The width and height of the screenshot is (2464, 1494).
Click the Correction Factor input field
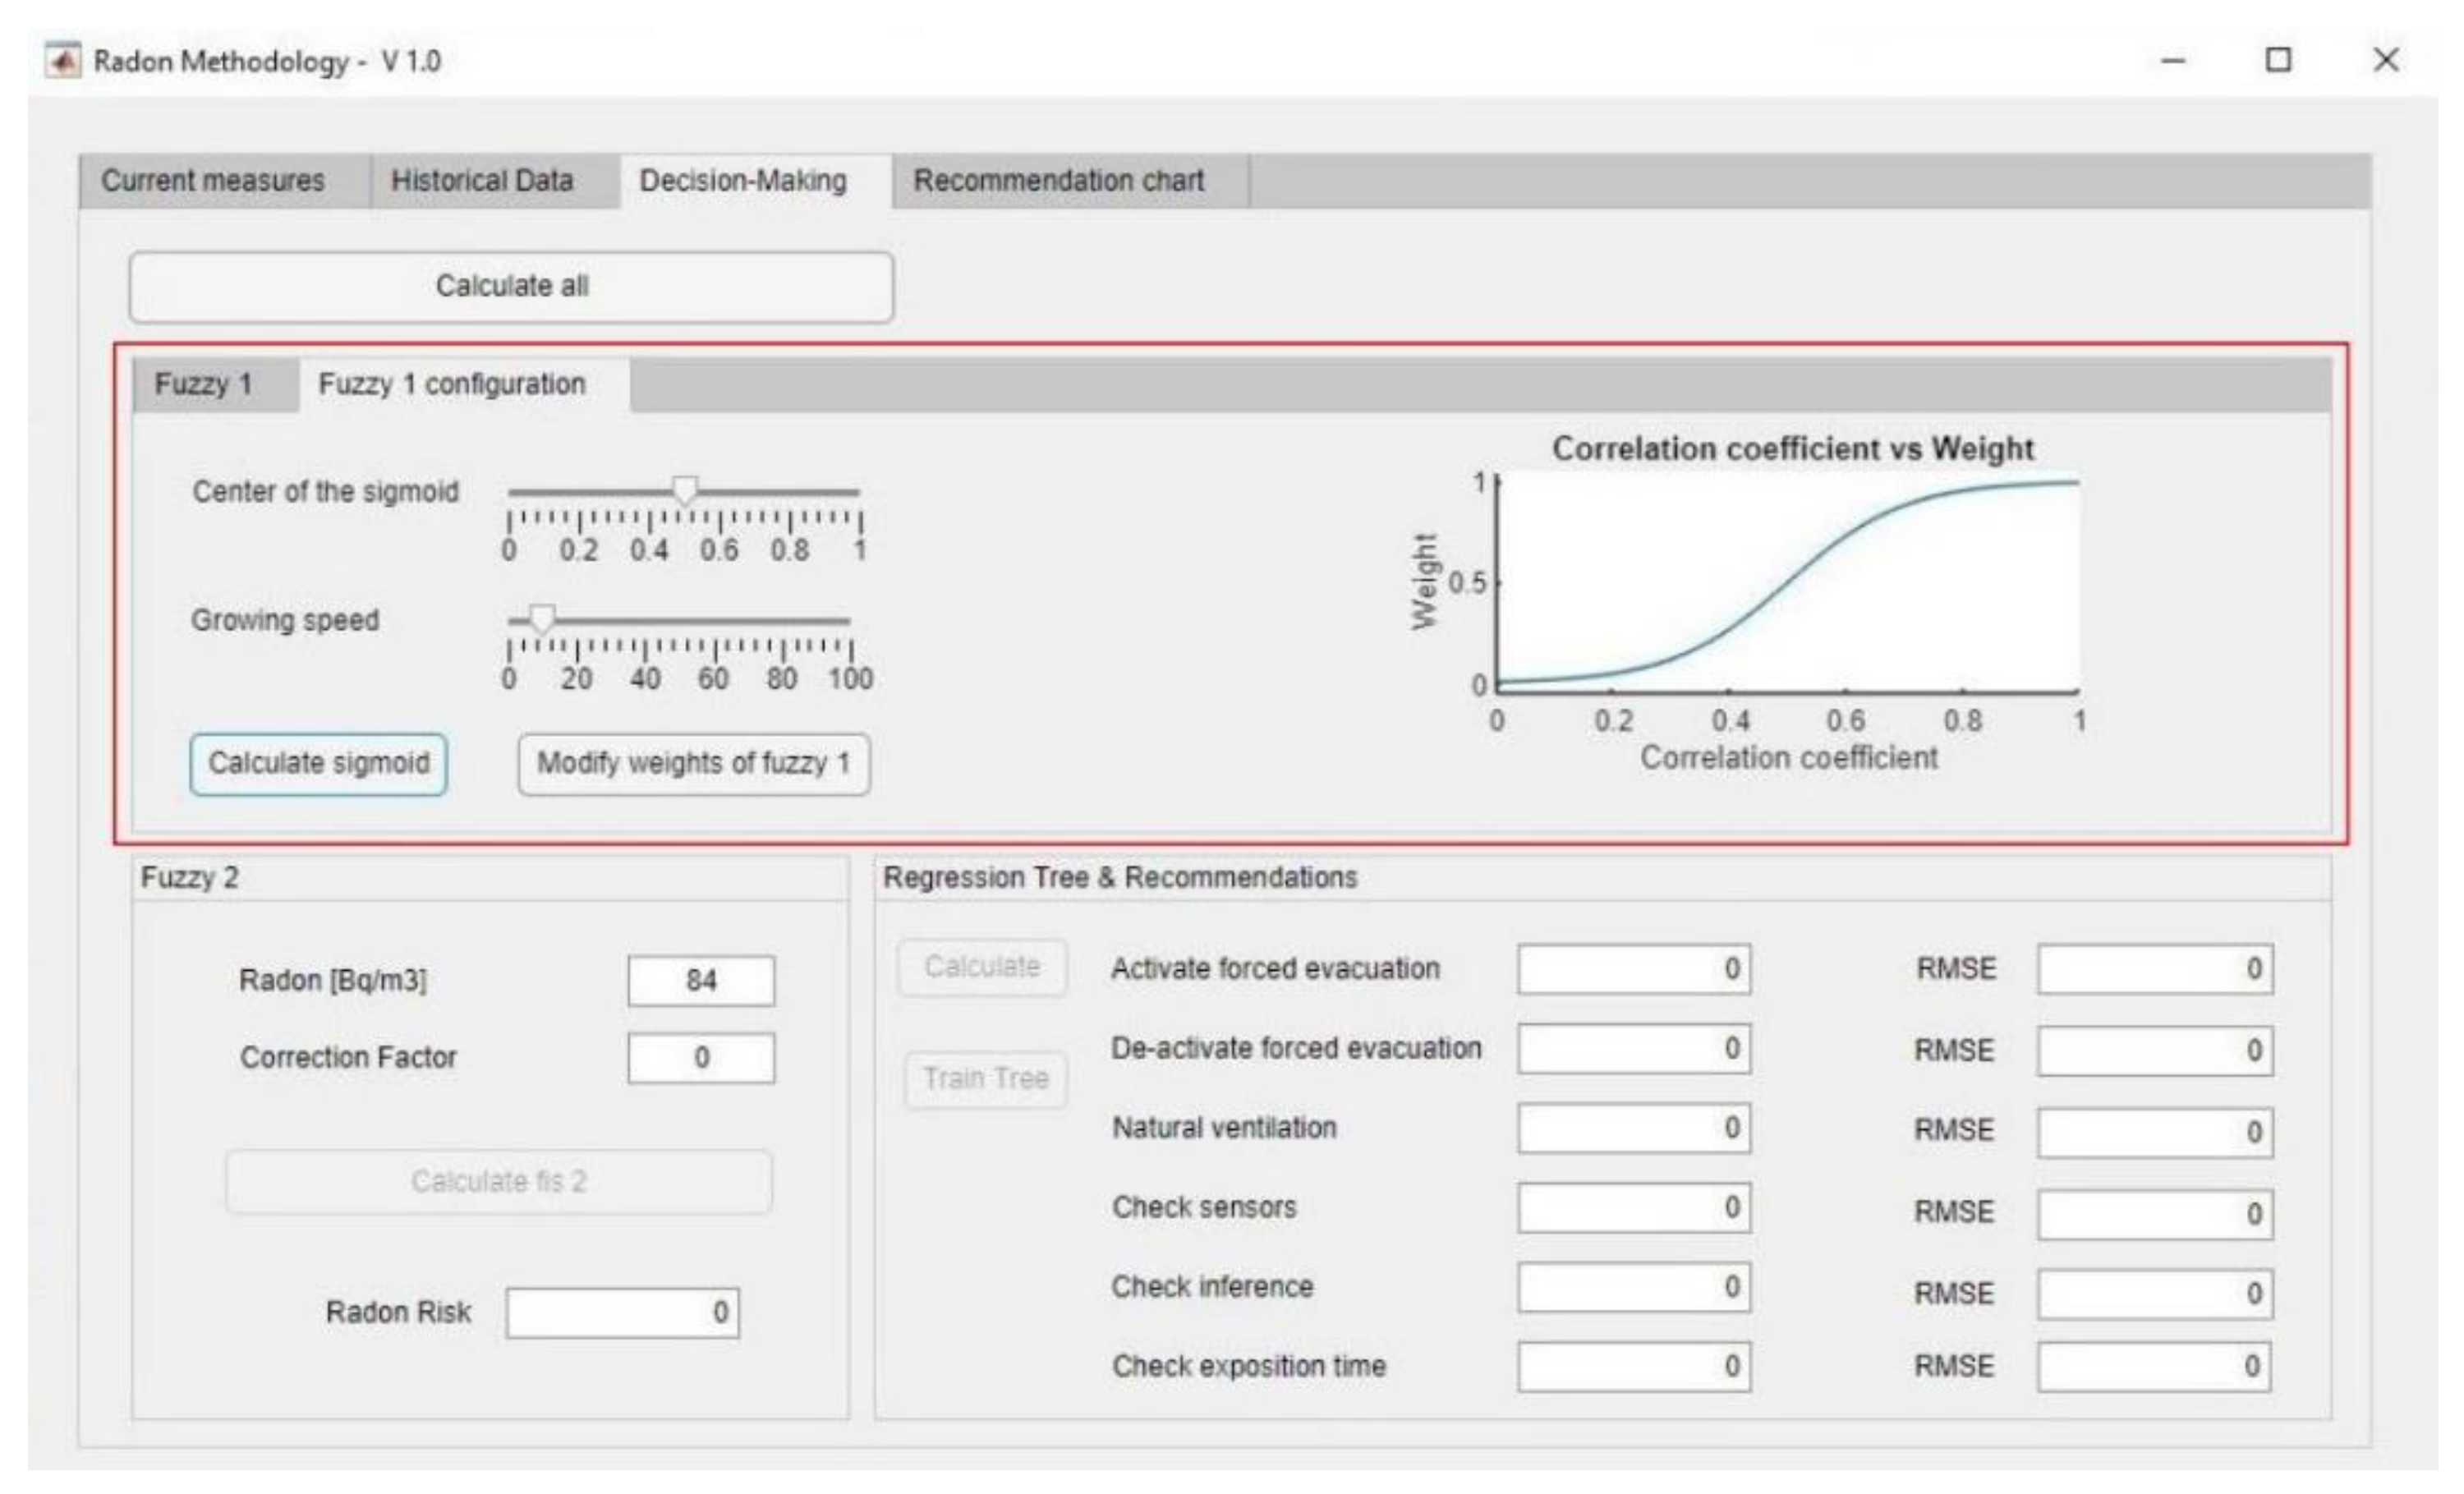point(700,1058)
